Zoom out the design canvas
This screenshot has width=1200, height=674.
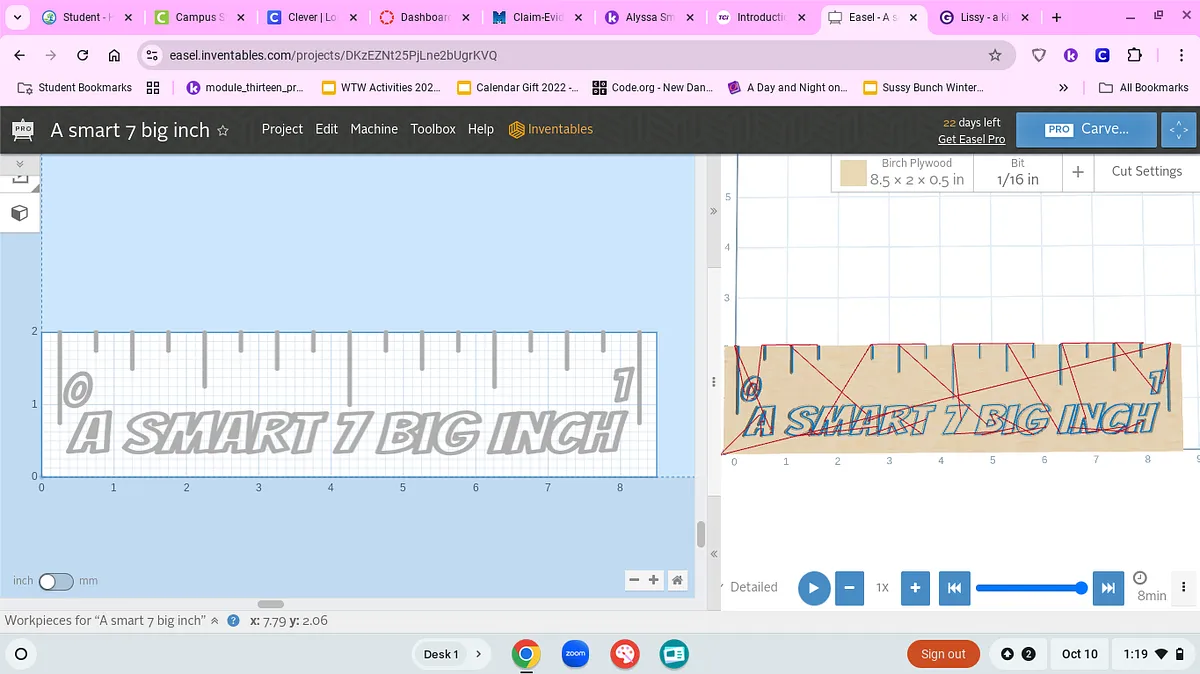pyautogui.click(x=635, y=580)
